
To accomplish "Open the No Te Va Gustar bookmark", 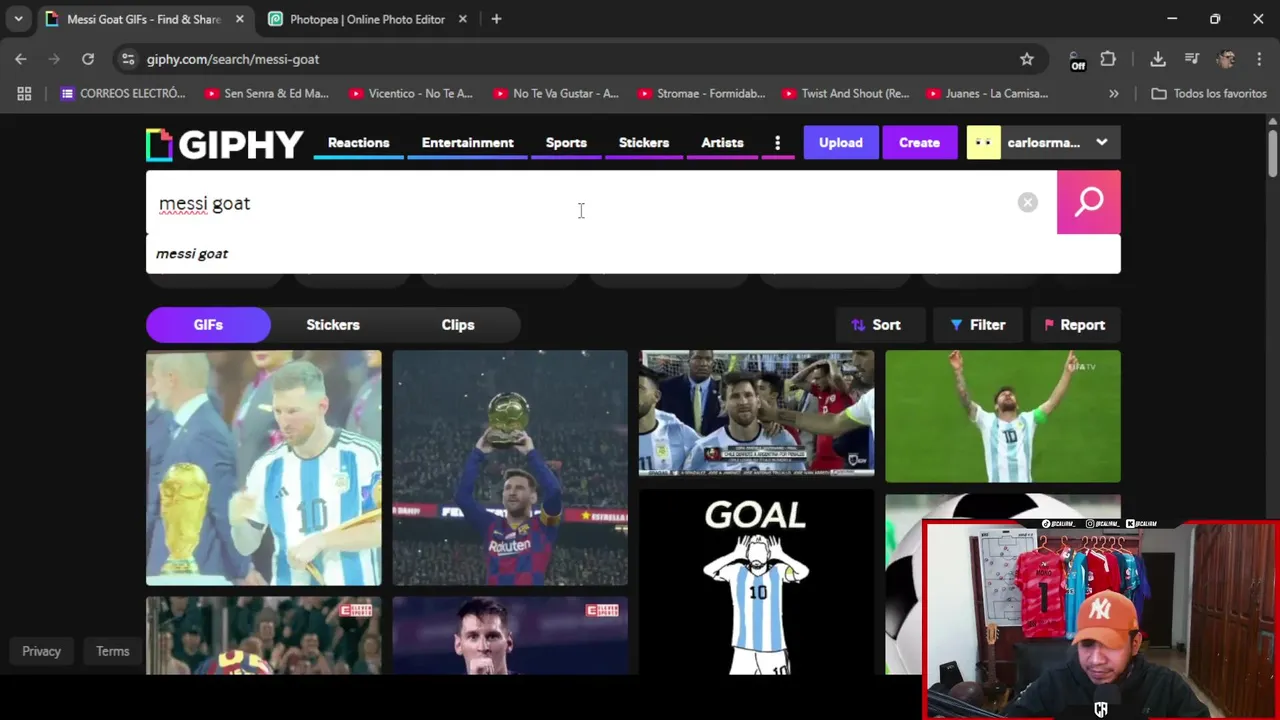I will [556, 93].
